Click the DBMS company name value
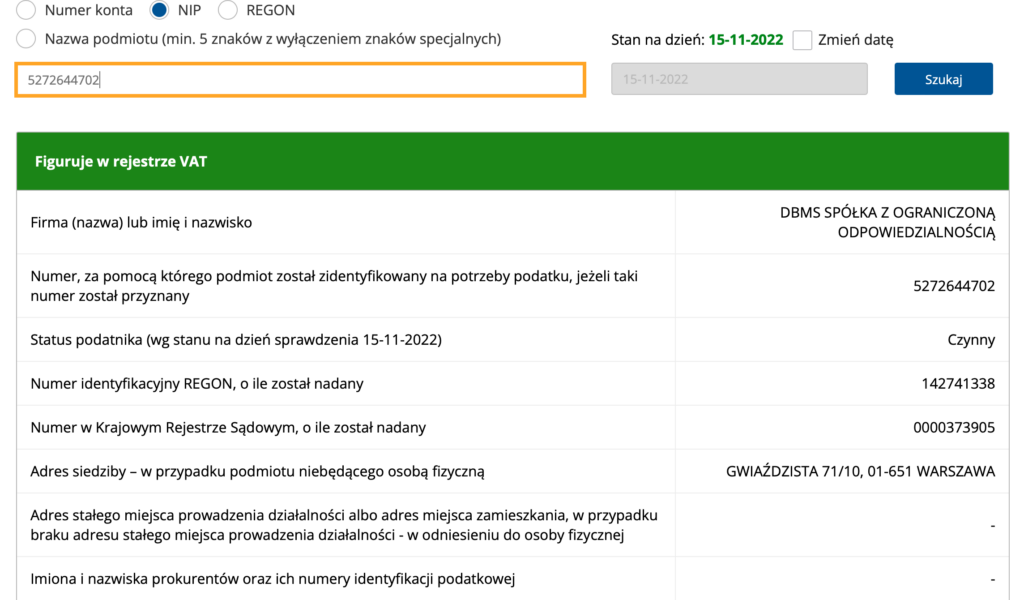 (x=887, y=222)
